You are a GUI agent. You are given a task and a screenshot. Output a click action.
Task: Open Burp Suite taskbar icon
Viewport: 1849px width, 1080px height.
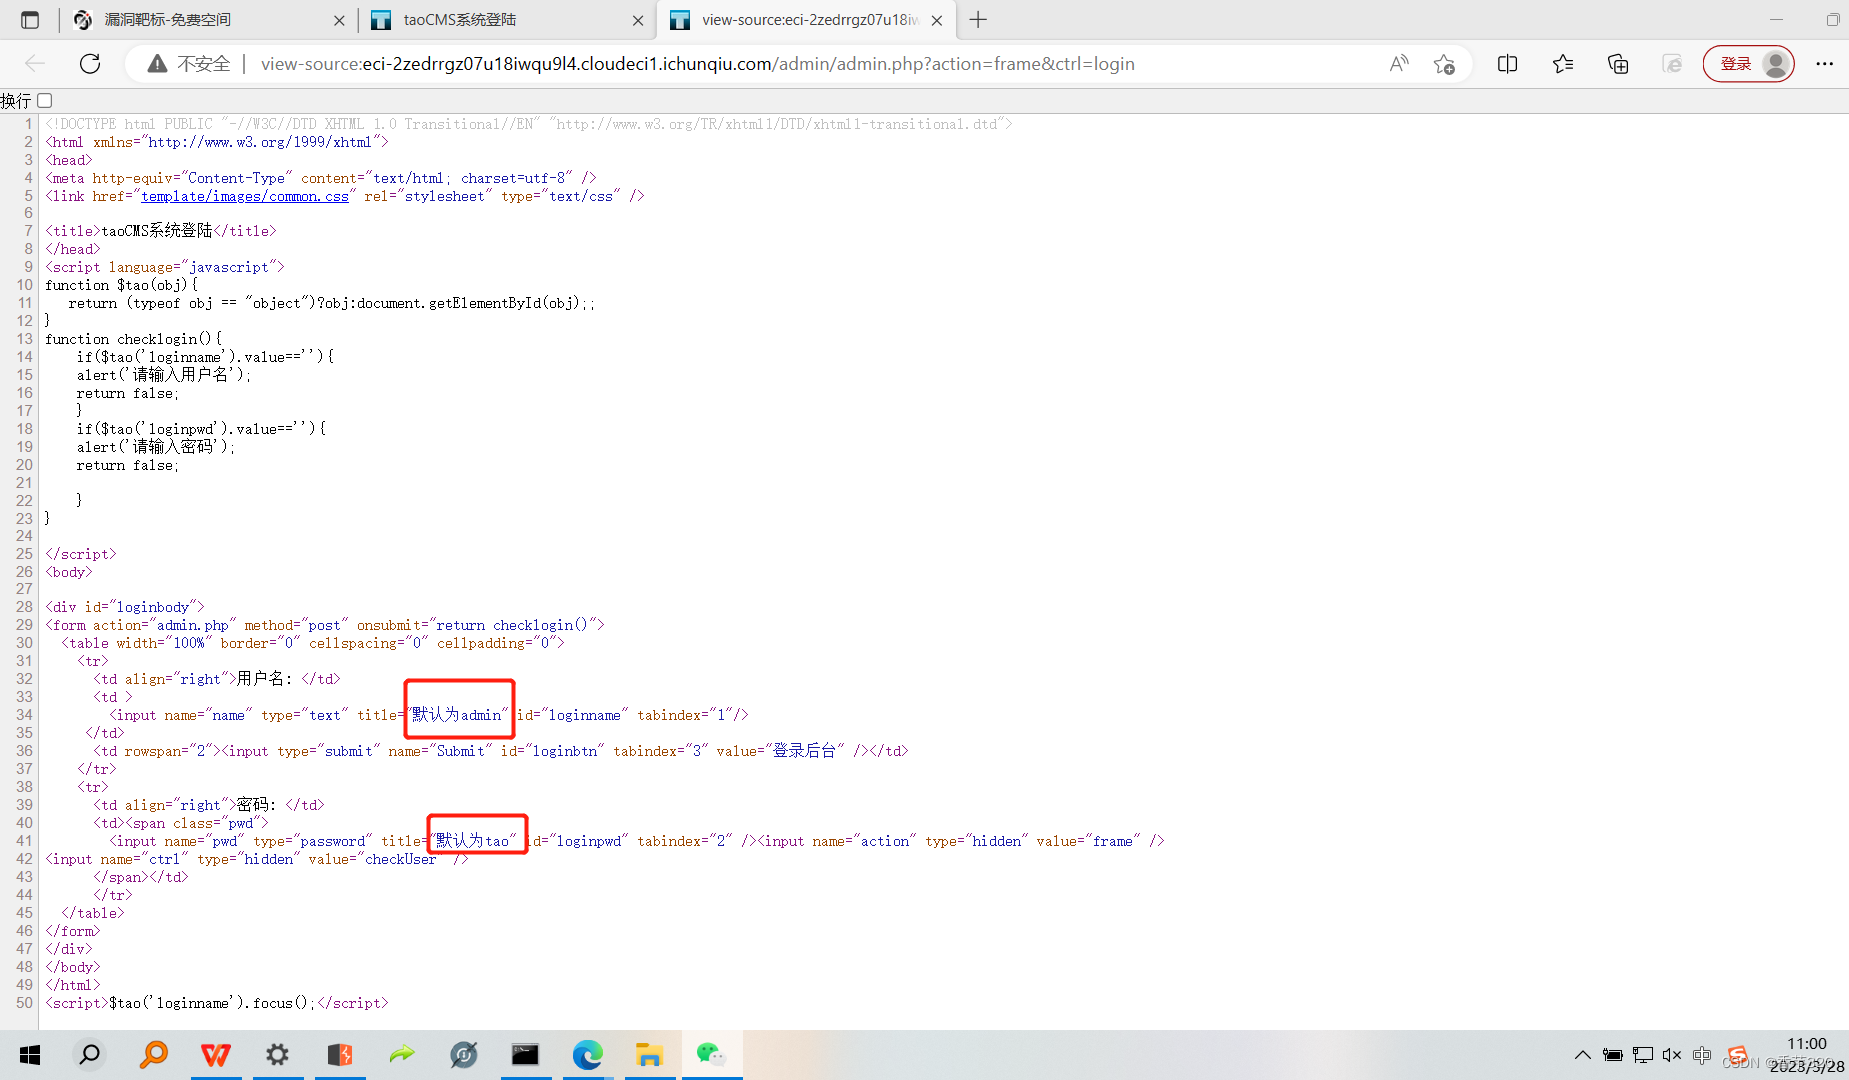click(340, 1055)
